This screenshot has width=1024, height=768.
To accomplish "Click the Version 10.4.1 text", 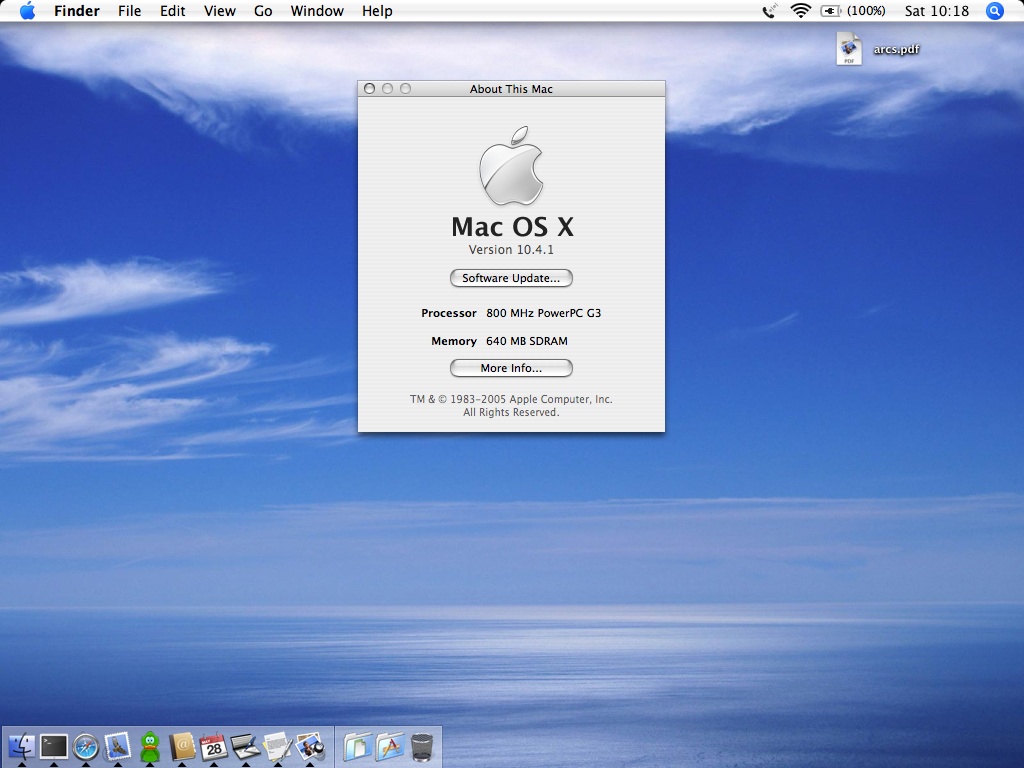I will pyautogui.click(x=511, y=250).
